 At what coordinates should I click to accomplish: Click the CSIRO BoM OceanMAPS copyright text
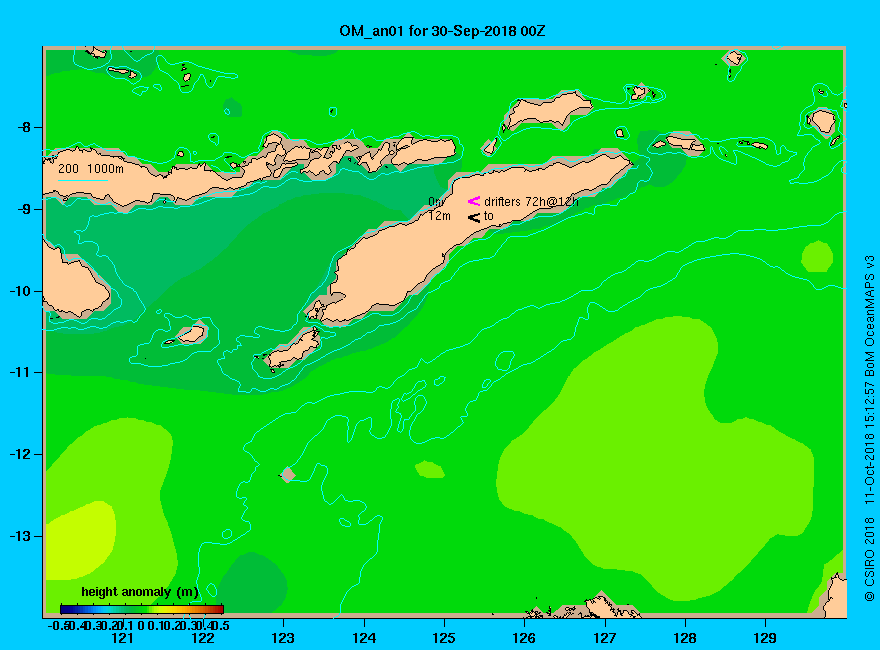click(869, 428)
